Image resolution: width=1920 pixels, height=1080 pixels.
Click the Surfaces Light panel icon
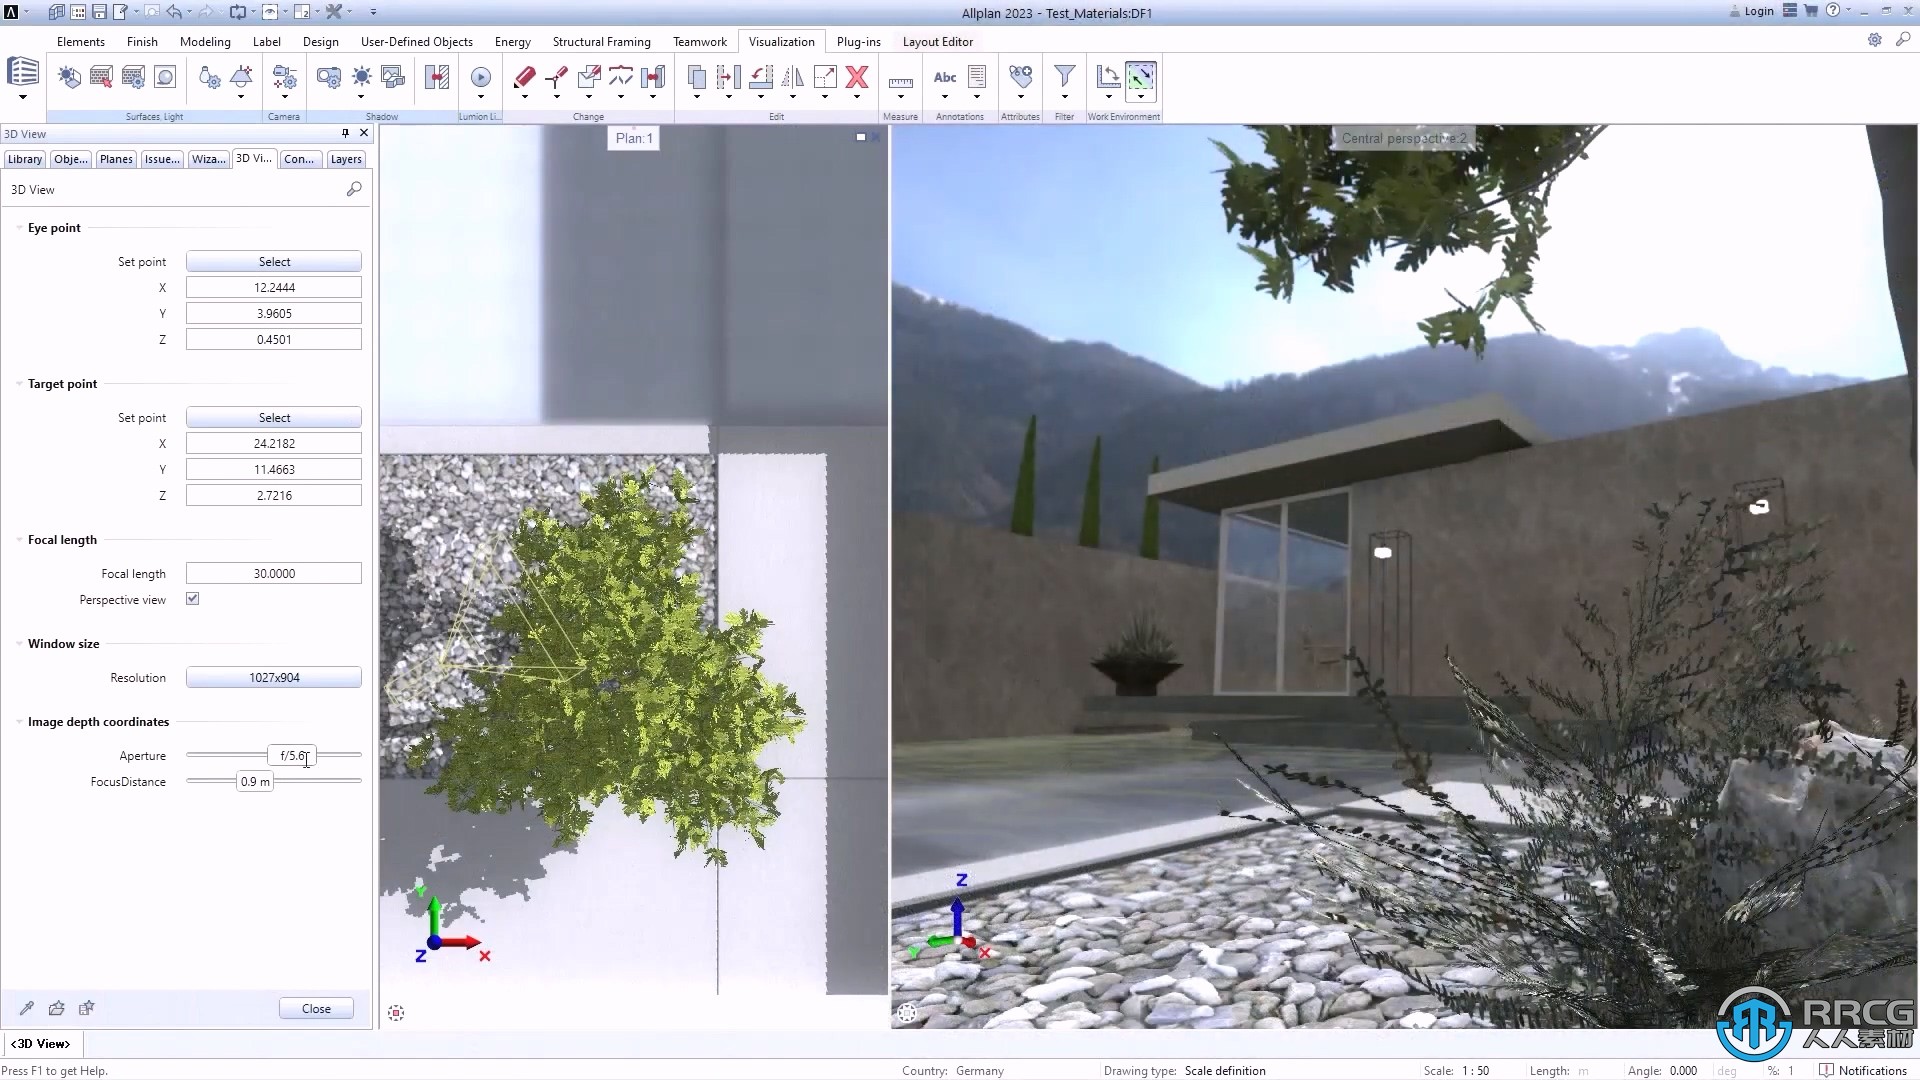pyautogui.click(x=154, y=116)
